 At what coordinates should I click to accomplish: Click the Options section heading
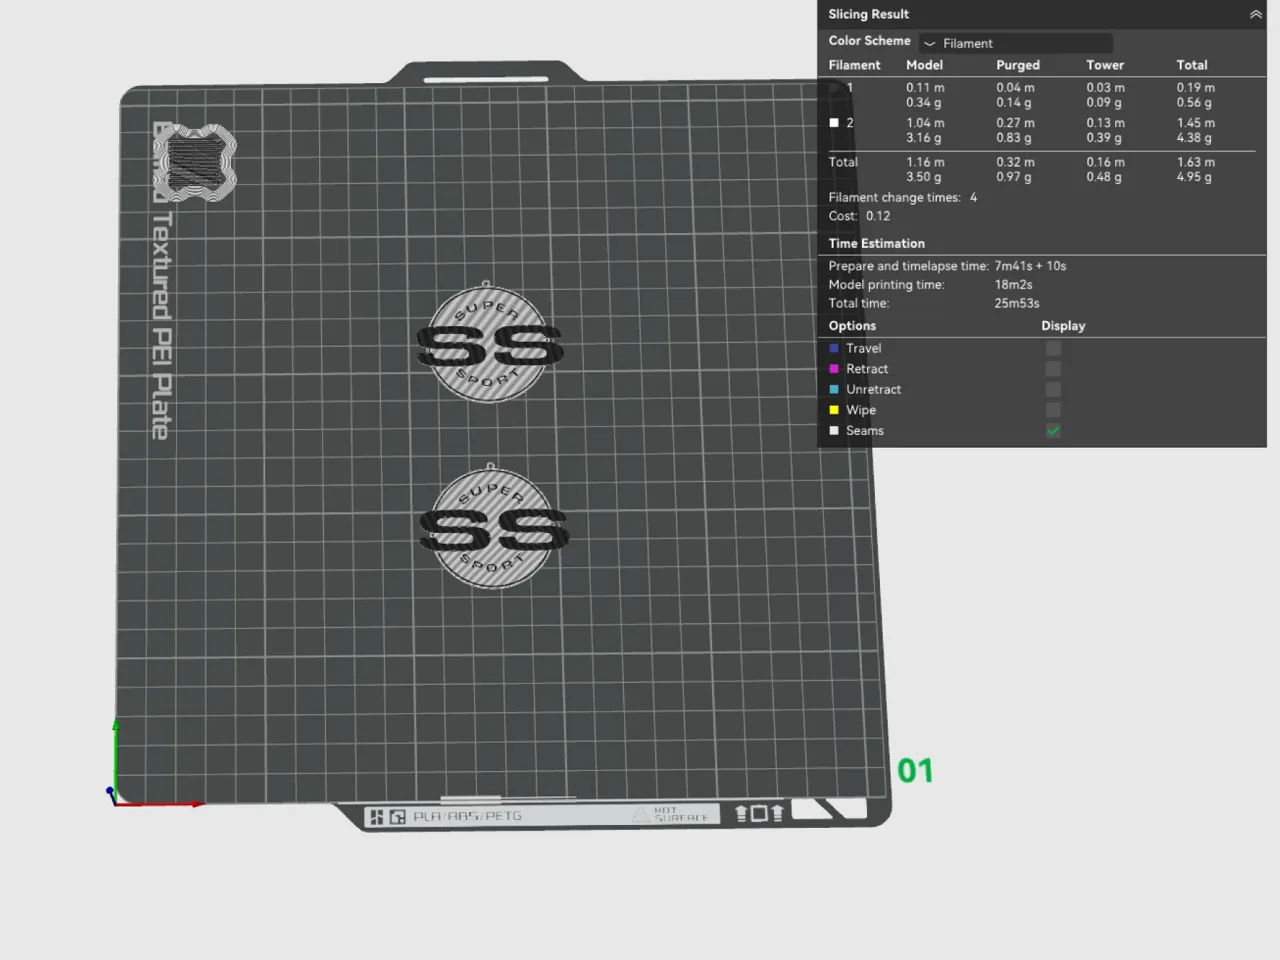click(x=852, y=326)
